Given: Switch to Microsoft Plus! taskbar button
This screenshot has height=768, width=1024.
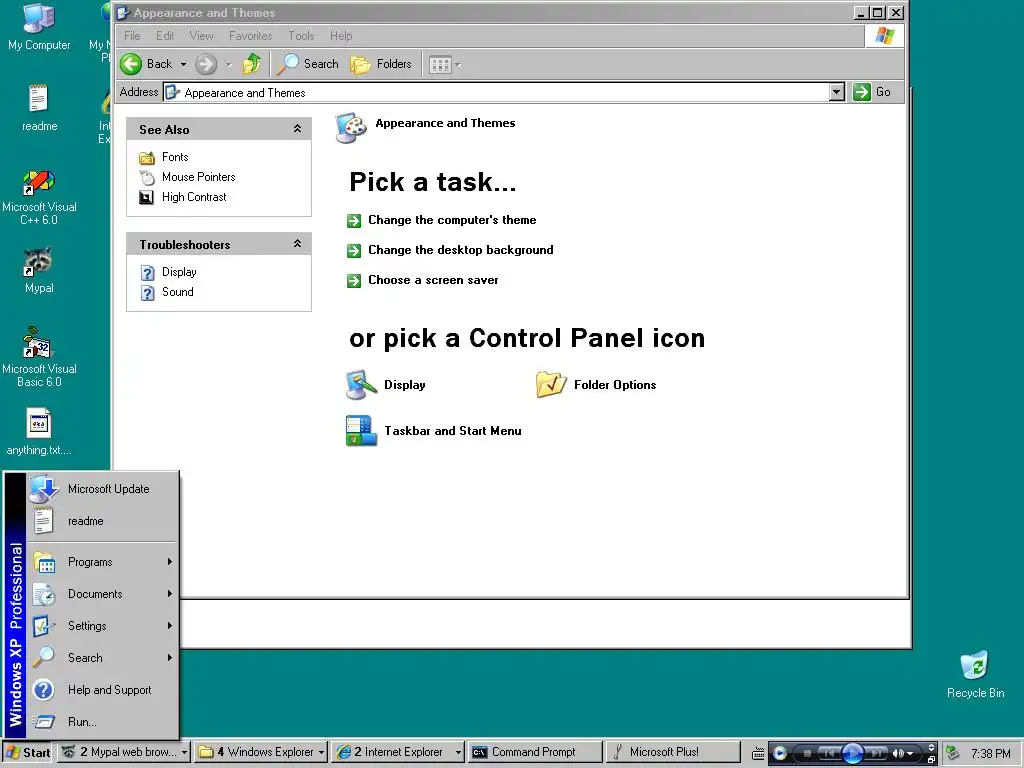Looking at the screenshot, I should pos(673,752).
